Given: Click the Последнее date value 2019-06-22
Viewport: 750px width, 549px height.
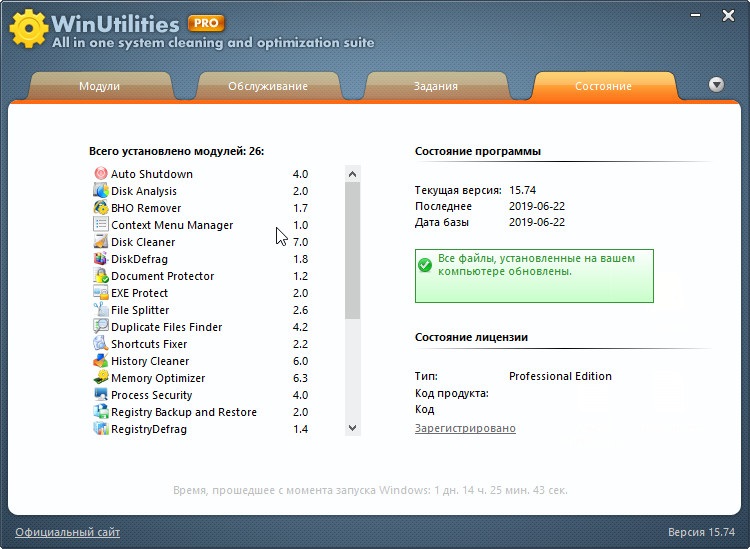Looking at the screenshot, I should click(x=537, y=206).
